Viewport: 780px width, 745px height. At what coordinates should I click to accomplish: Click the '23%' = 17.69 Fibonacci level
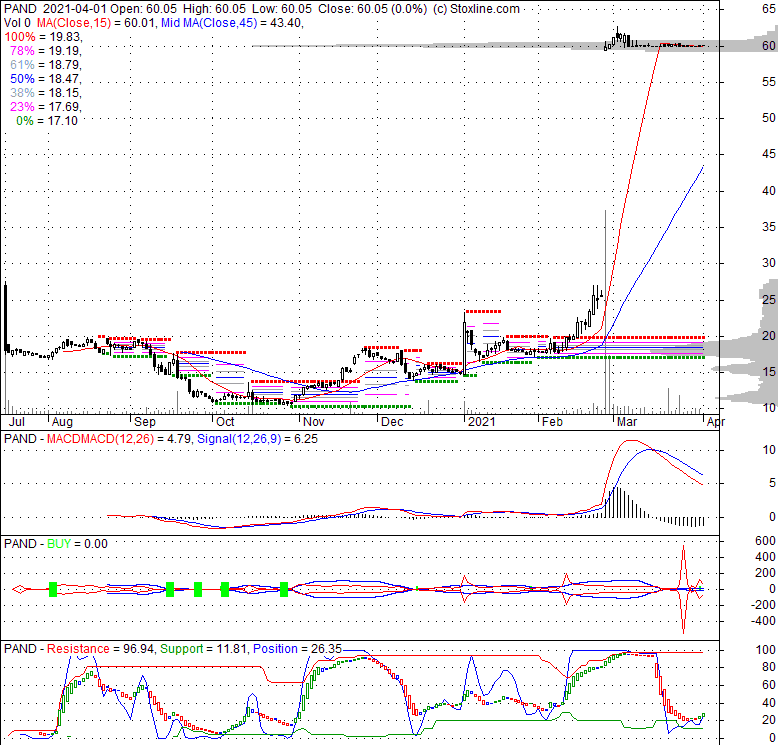point(46,106)
